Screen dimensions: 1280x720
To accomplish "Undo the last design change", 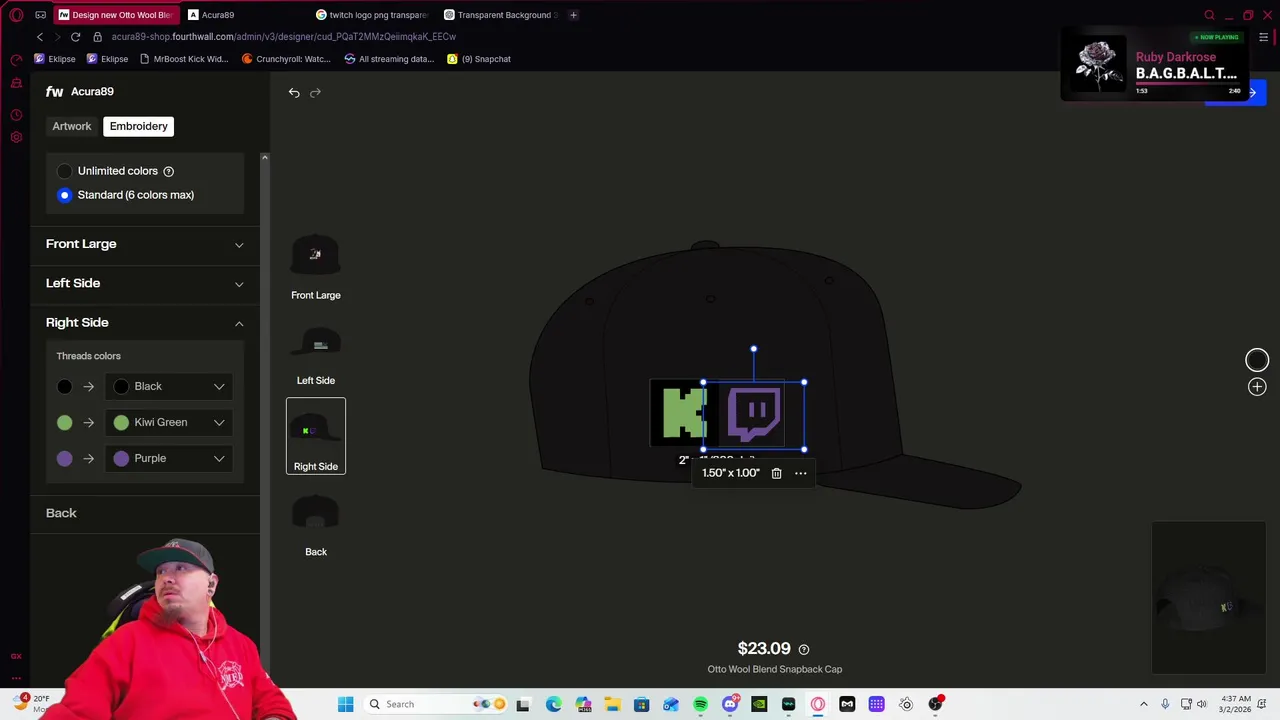I will pyautogui.click(x=294, y=92).
